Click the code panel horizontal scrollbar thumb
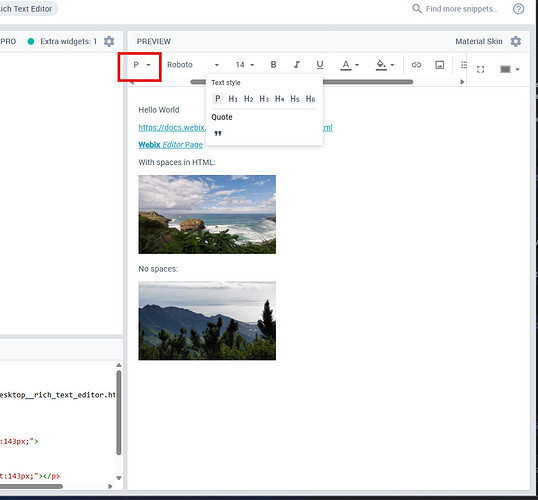 (x=31, y=486)
